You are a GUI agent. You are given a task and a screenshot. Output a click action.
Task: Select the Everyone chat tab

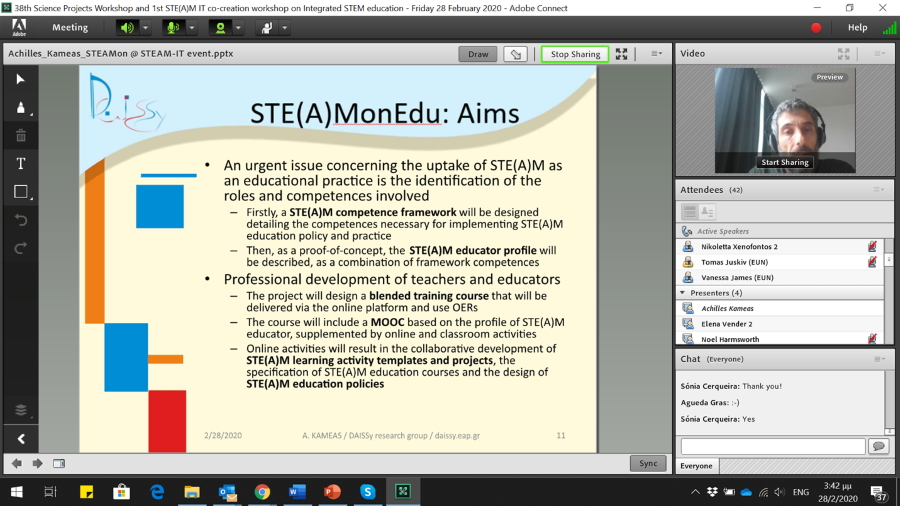click(697, 466)
